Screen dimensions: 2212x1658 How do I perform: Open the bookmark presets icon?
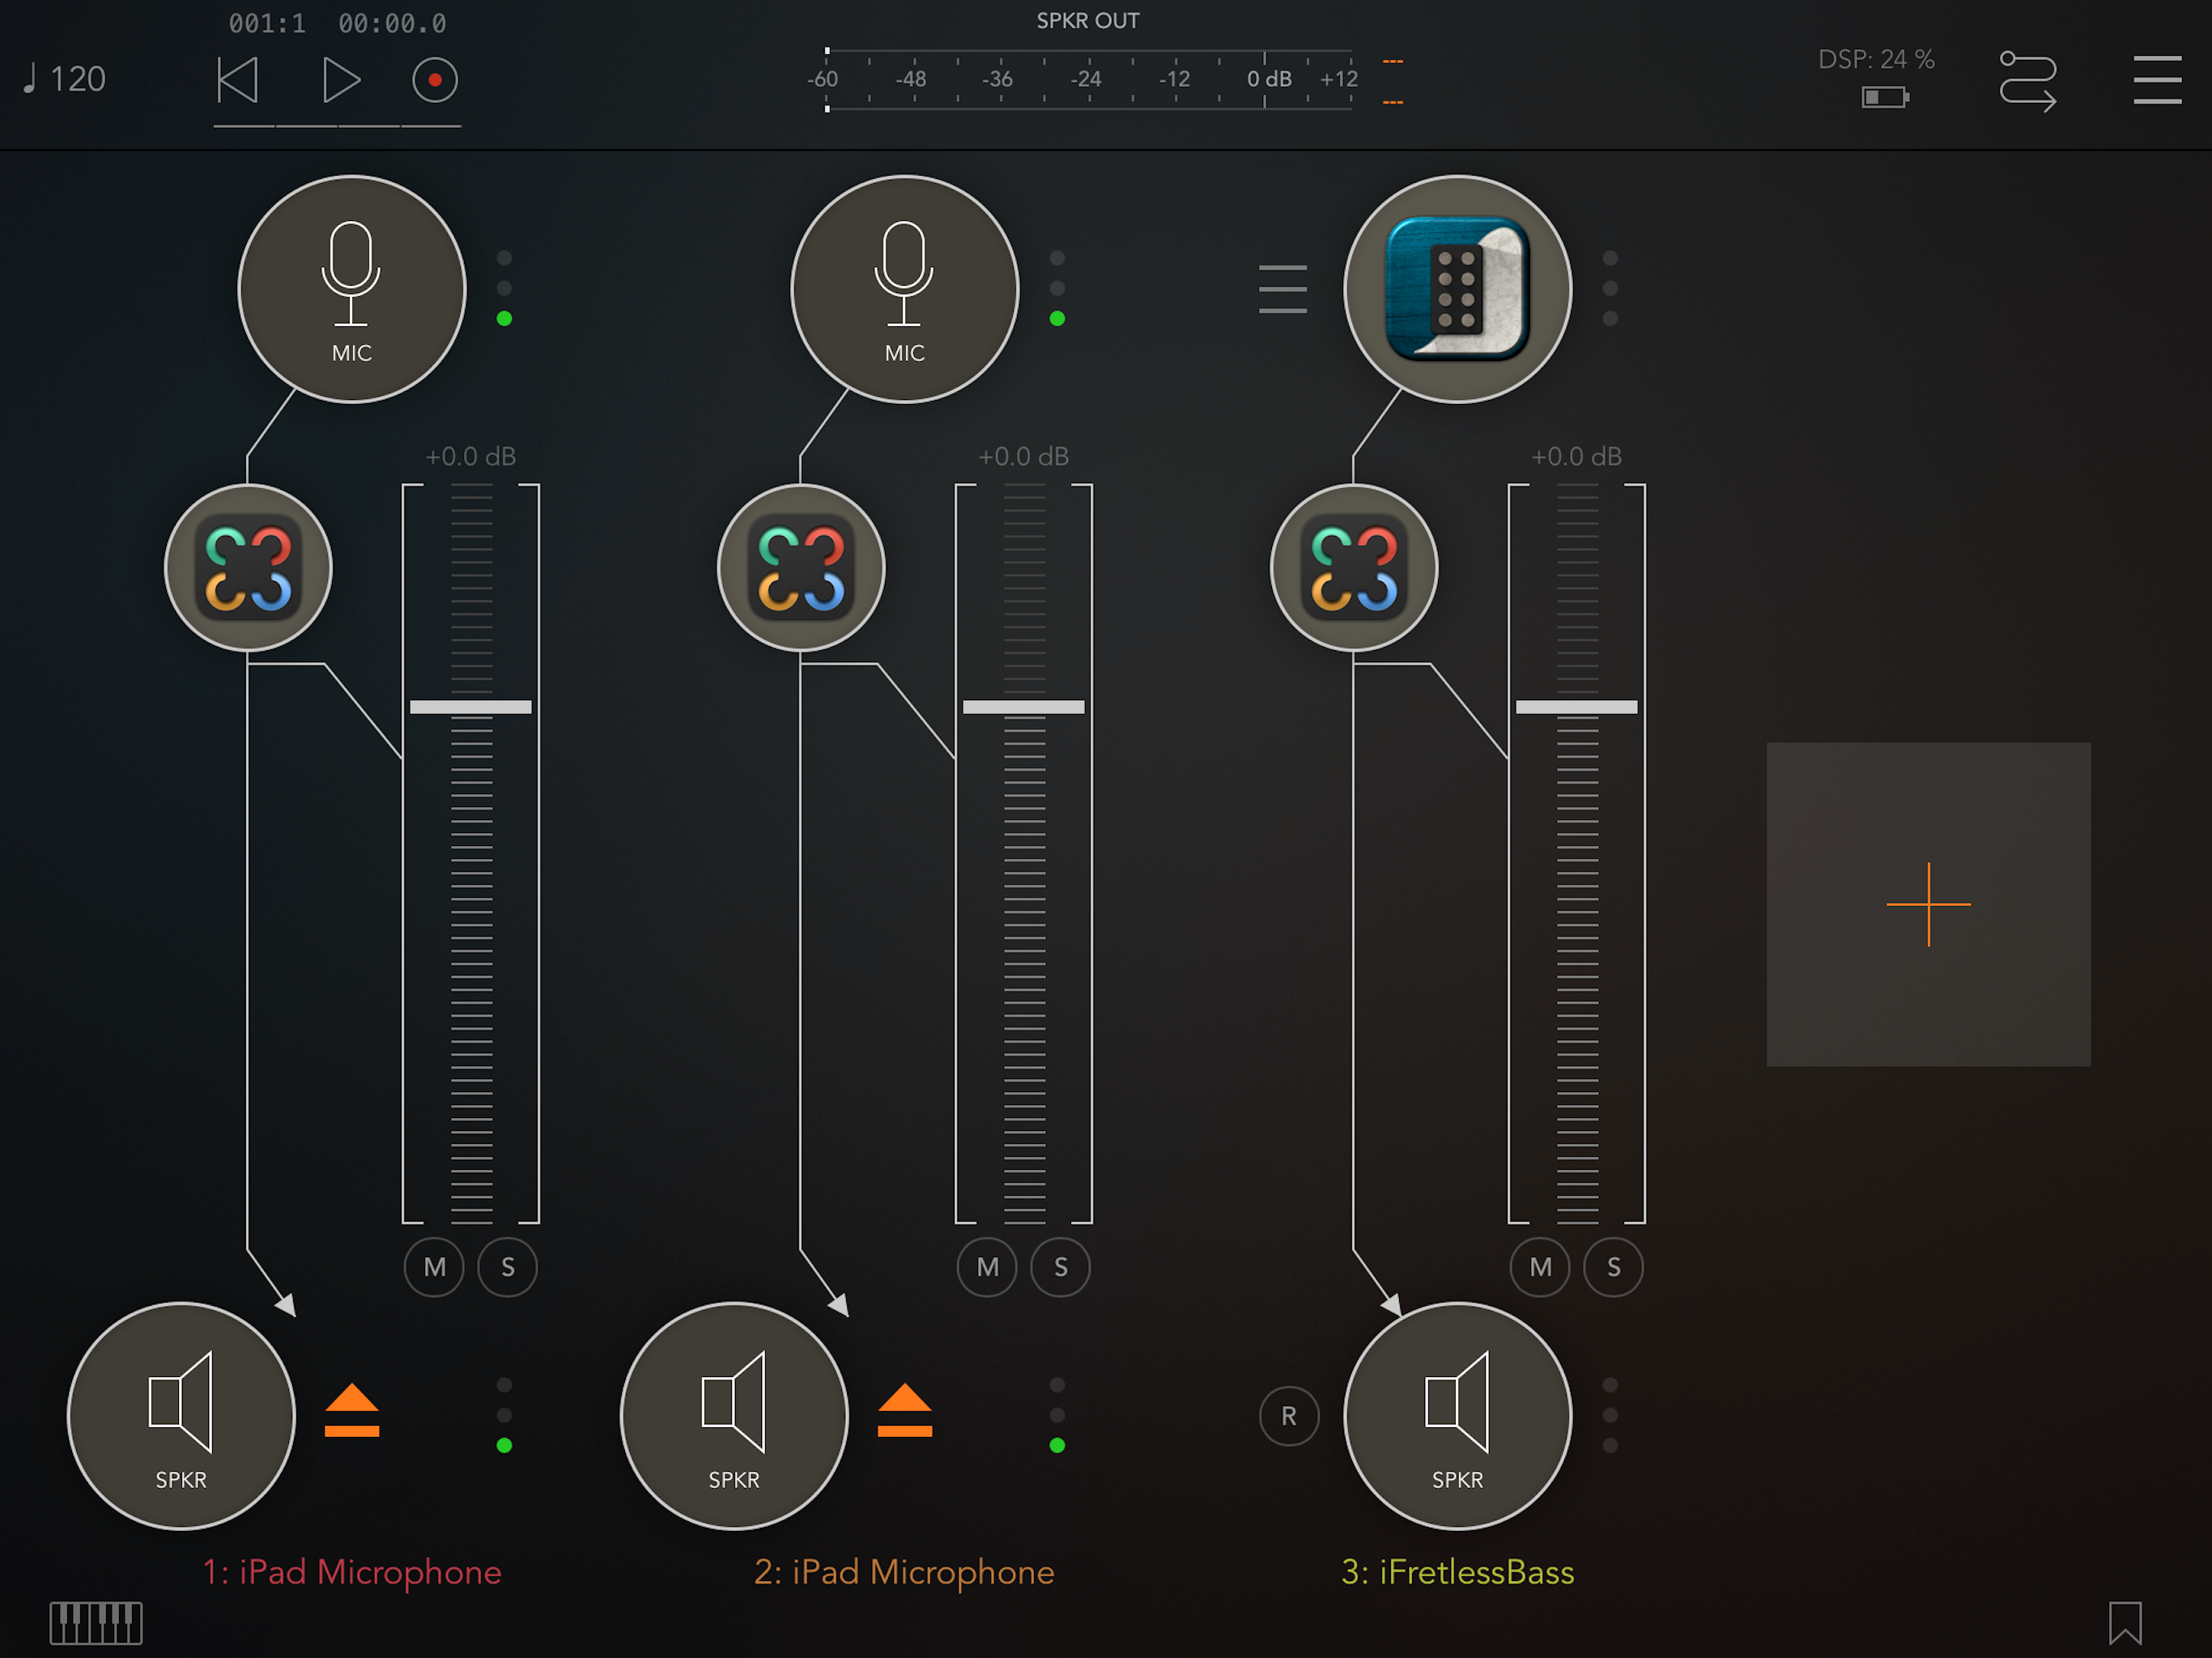click(2124, 1622)
